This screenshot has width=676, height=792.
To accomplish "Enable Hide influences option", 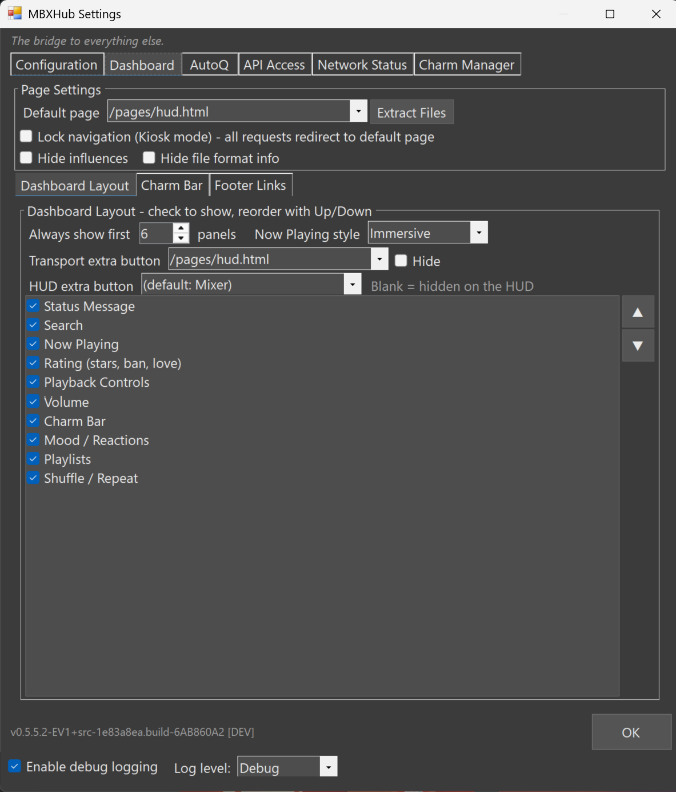I will coord(26,158).
